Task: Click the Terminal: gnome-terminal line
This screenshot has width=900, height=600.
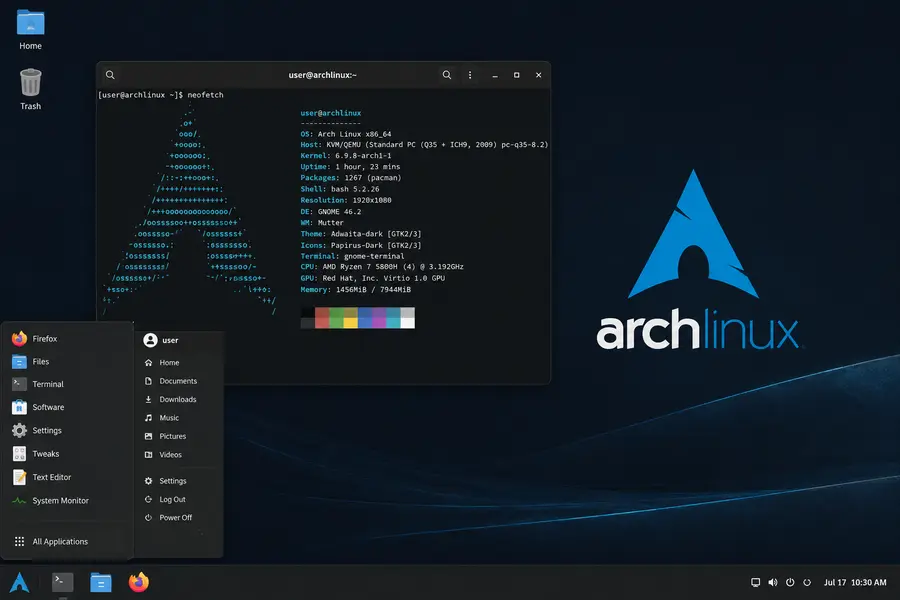Action: click(x=352, y=257)
